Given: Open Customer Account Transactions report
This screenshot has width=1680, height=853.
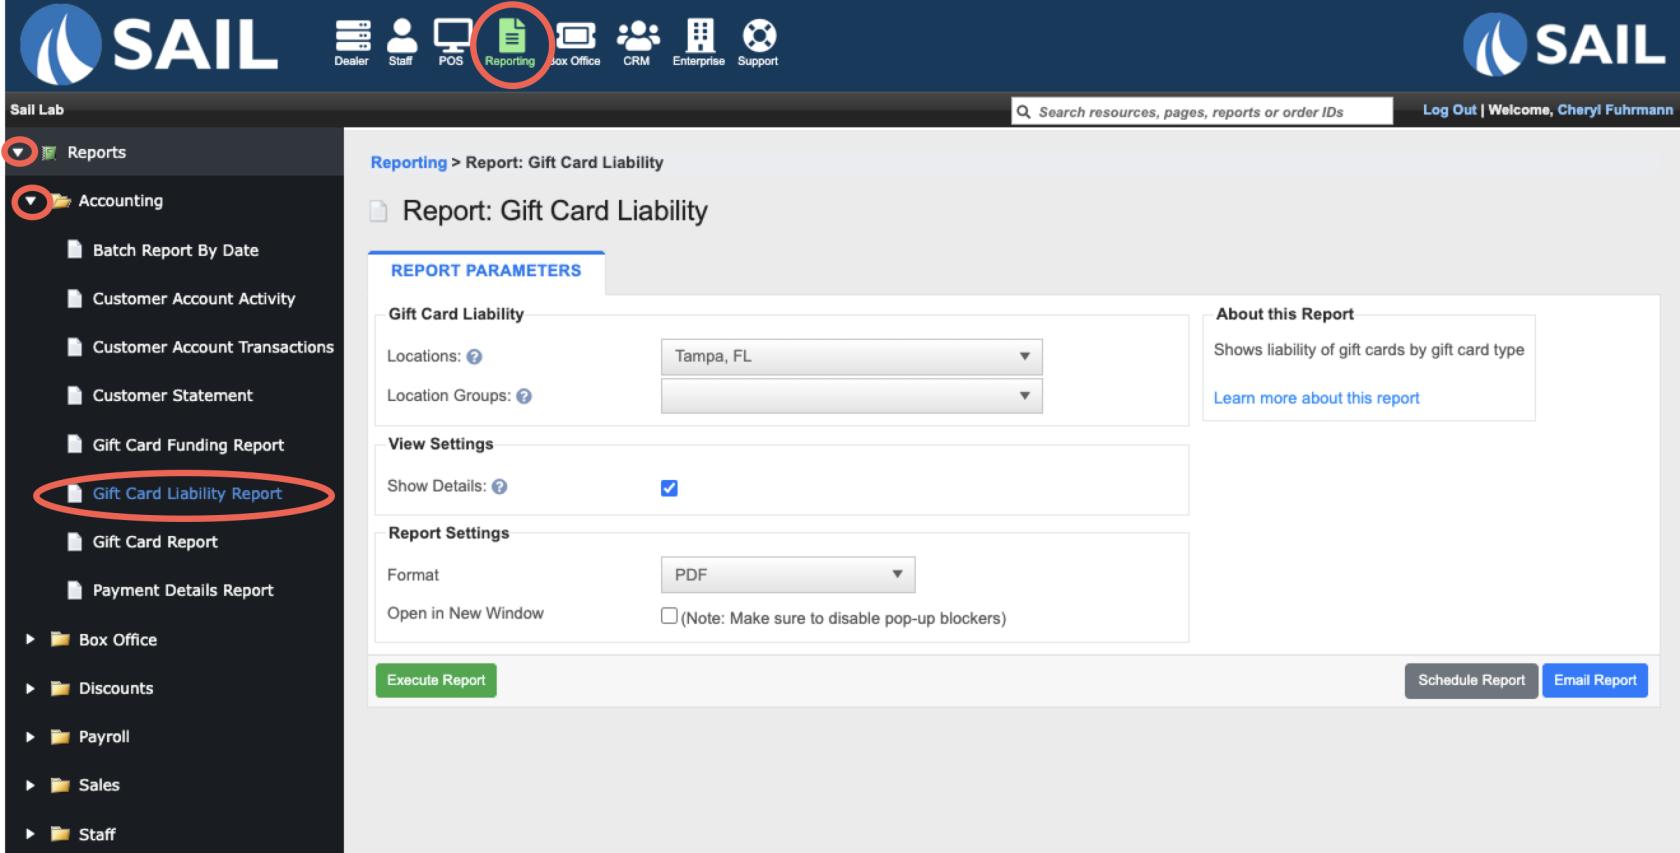Looking at the screenshot, I should click(213, 347).
